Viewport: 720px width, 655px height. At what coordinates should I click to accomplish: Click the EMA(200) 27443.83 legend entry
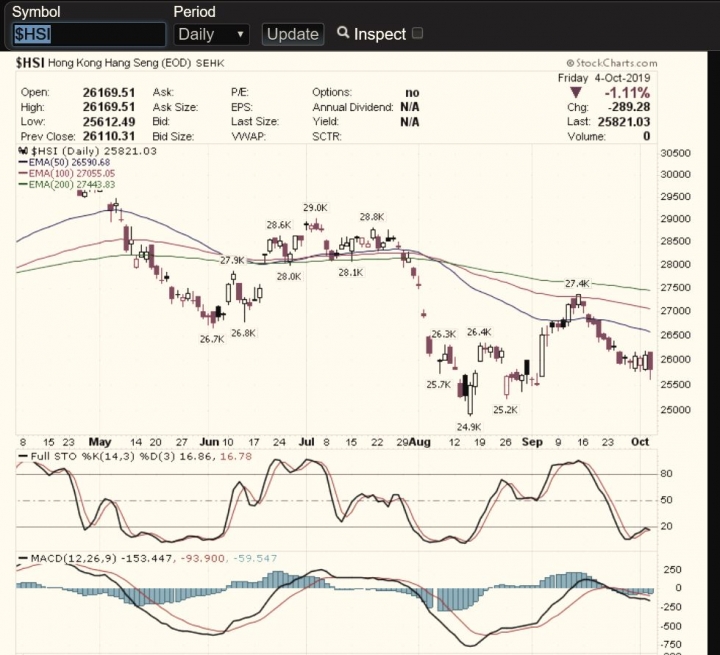pos(67,184)
